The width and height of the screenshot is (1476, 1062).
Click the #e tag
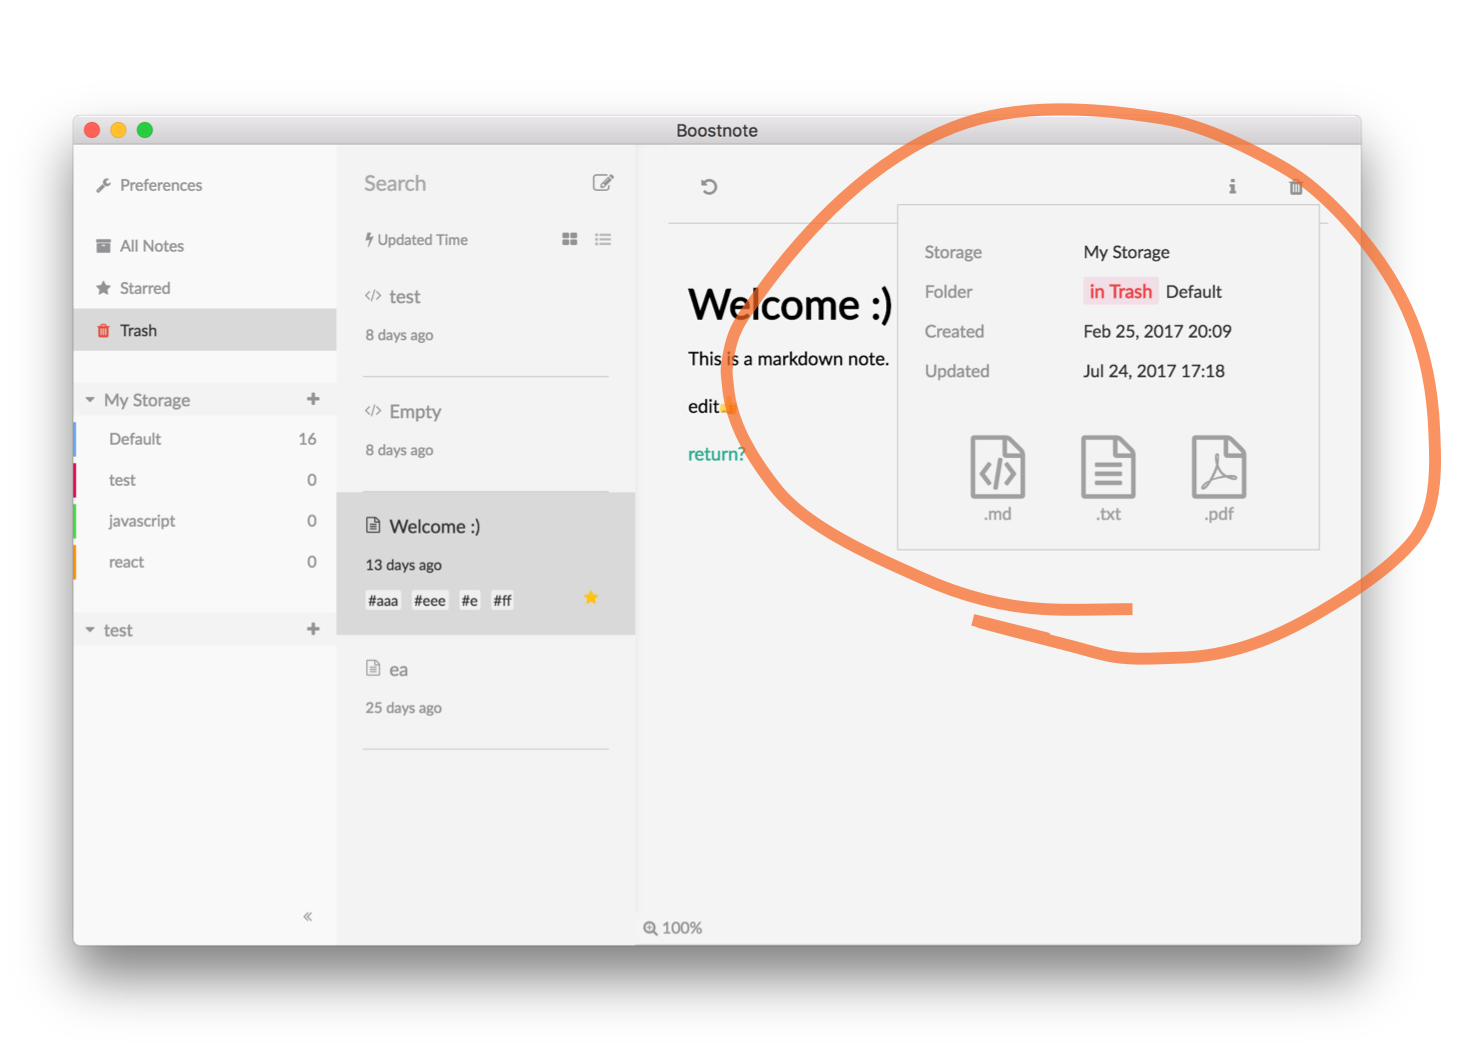[x=470, y=600]
